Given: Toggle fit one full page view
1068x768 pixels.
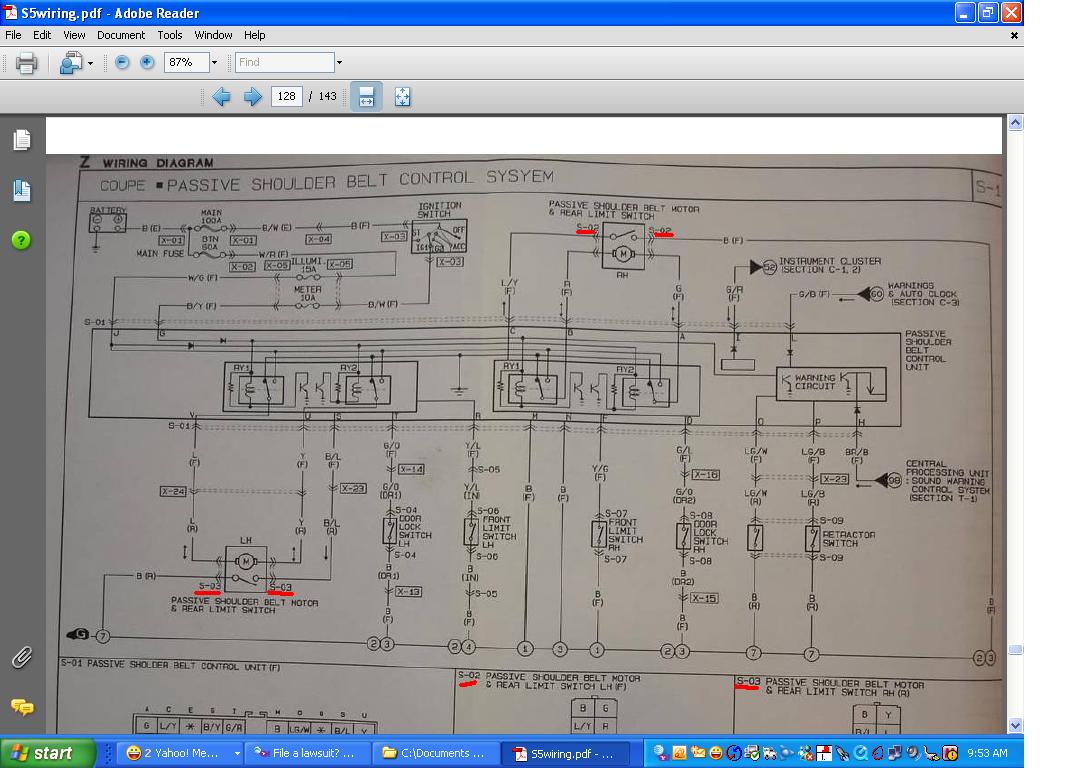Looking at the screenshot, I should pos(402,97).
